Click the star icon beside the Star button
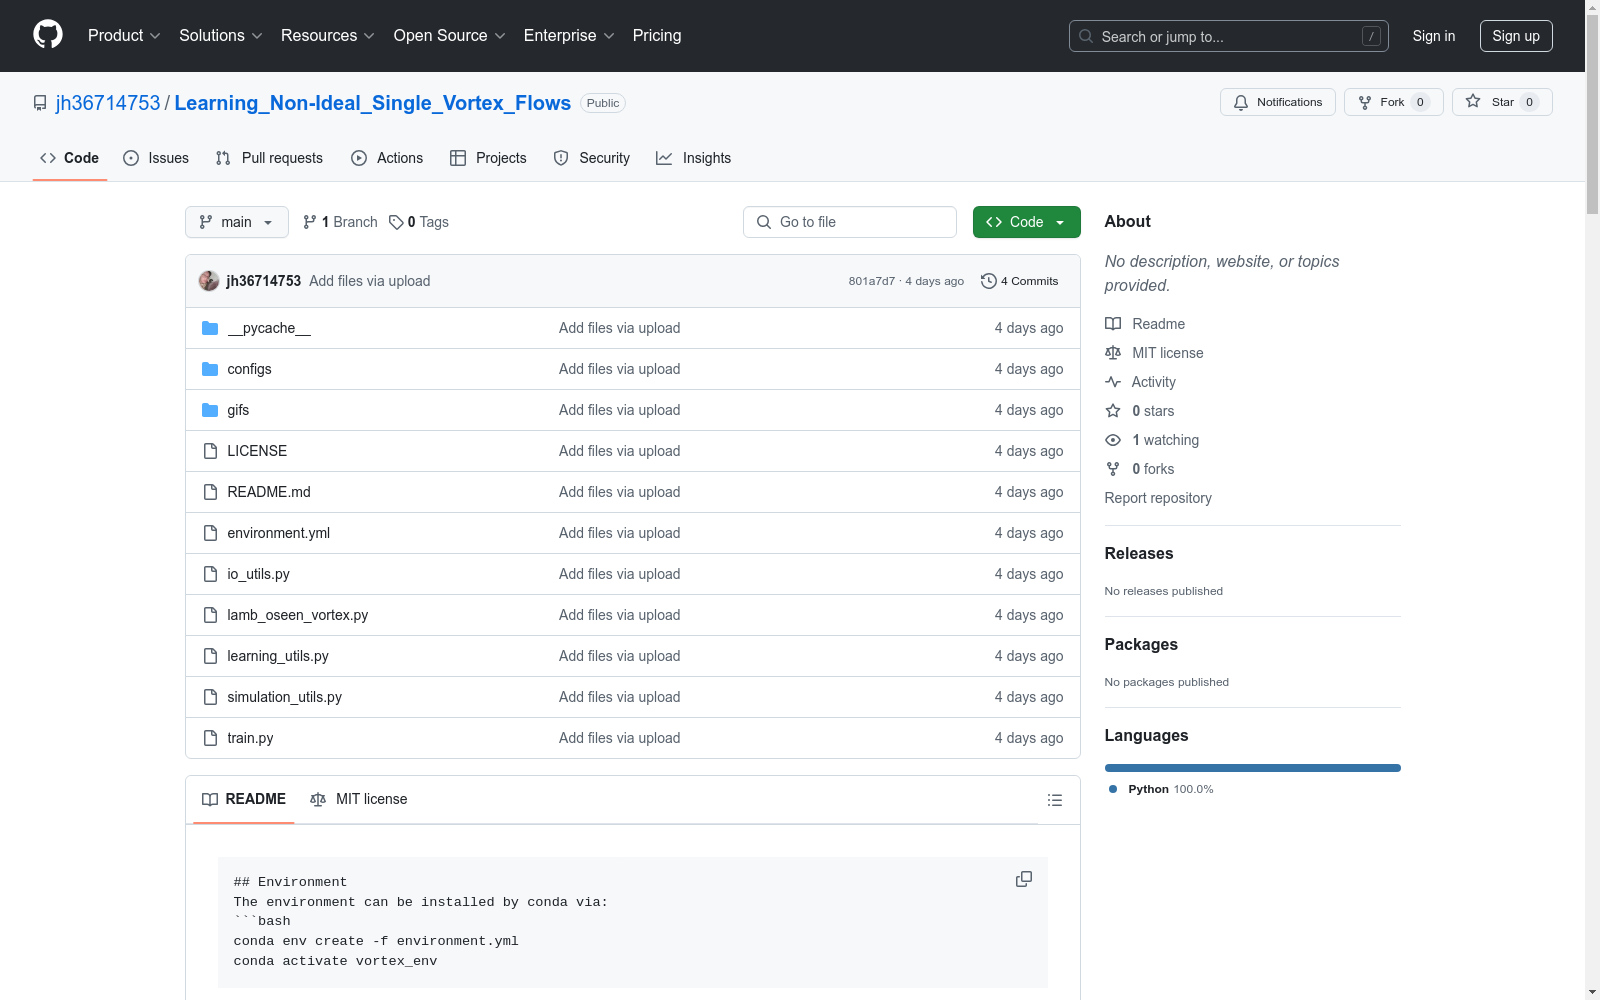Screen dimensions: 1600x1000 click(x=1473, y=101)
